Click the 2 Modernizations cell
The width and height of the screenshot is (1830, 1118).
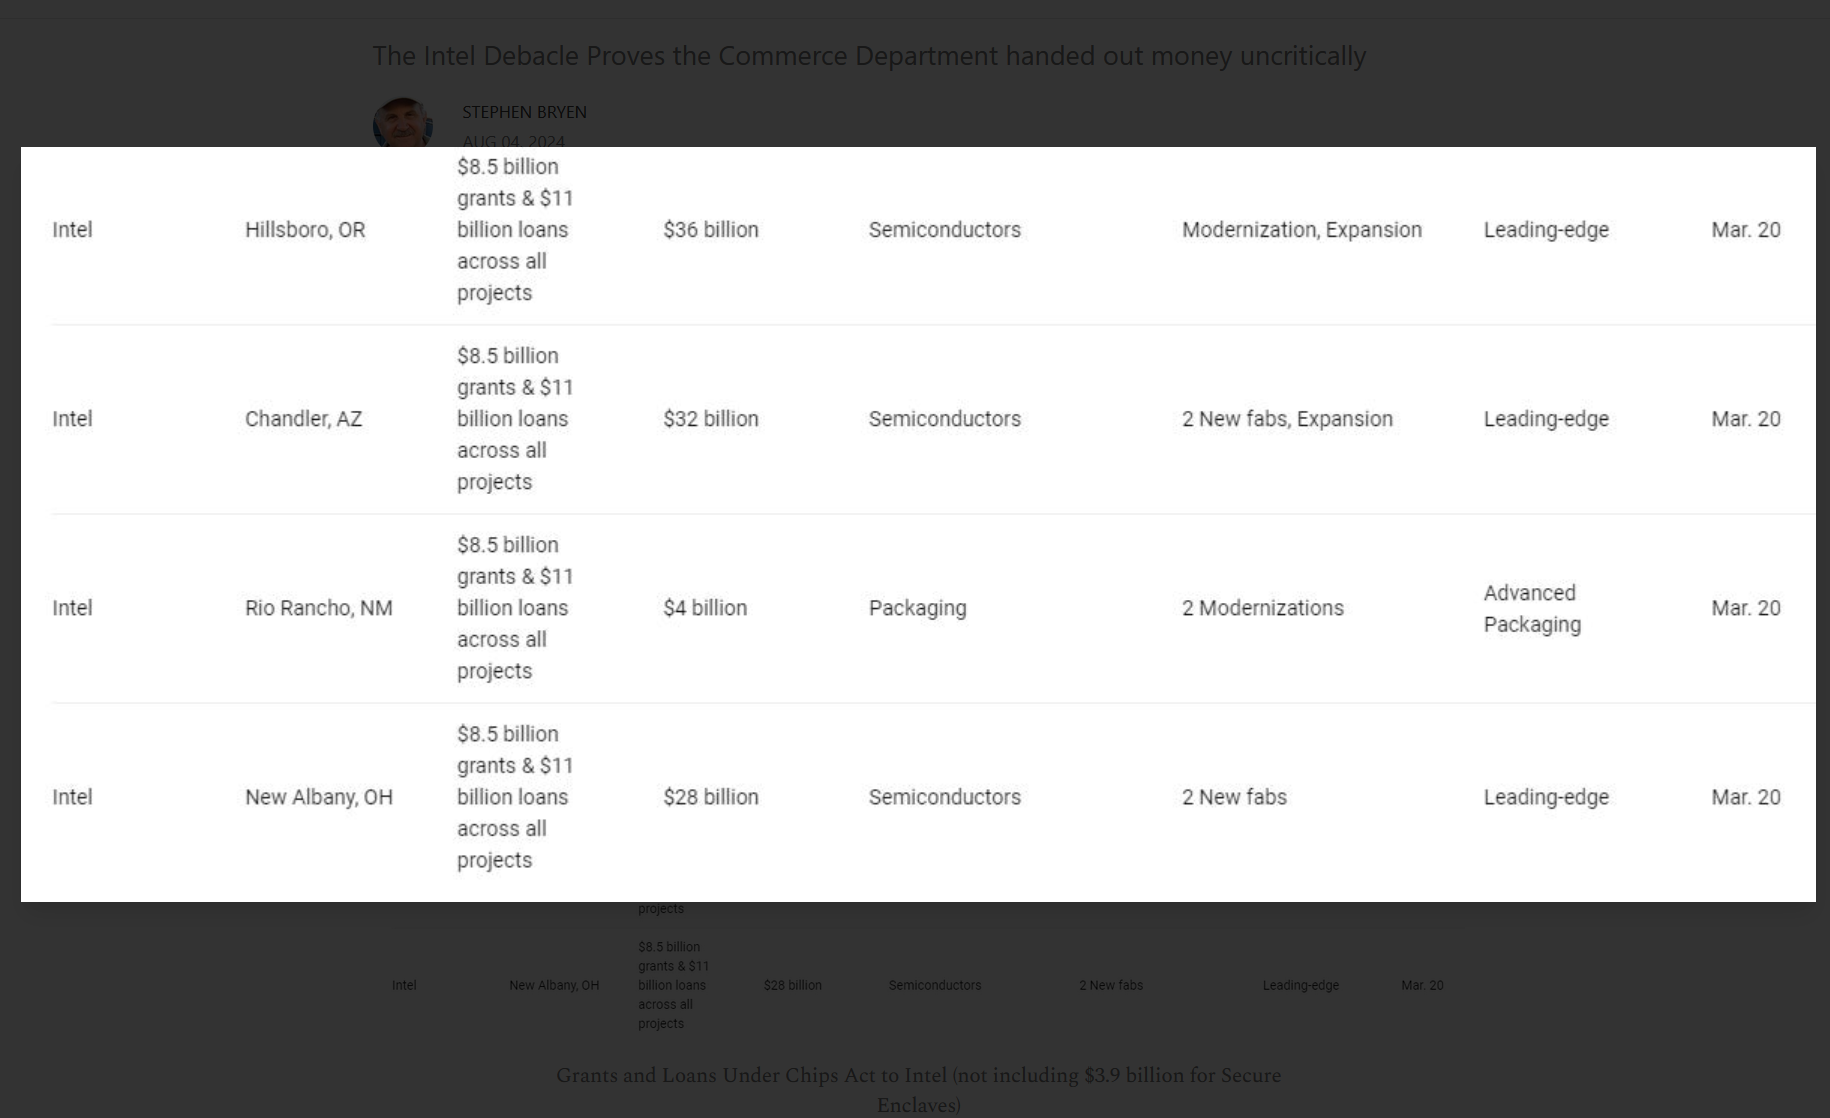point(1262,608)
